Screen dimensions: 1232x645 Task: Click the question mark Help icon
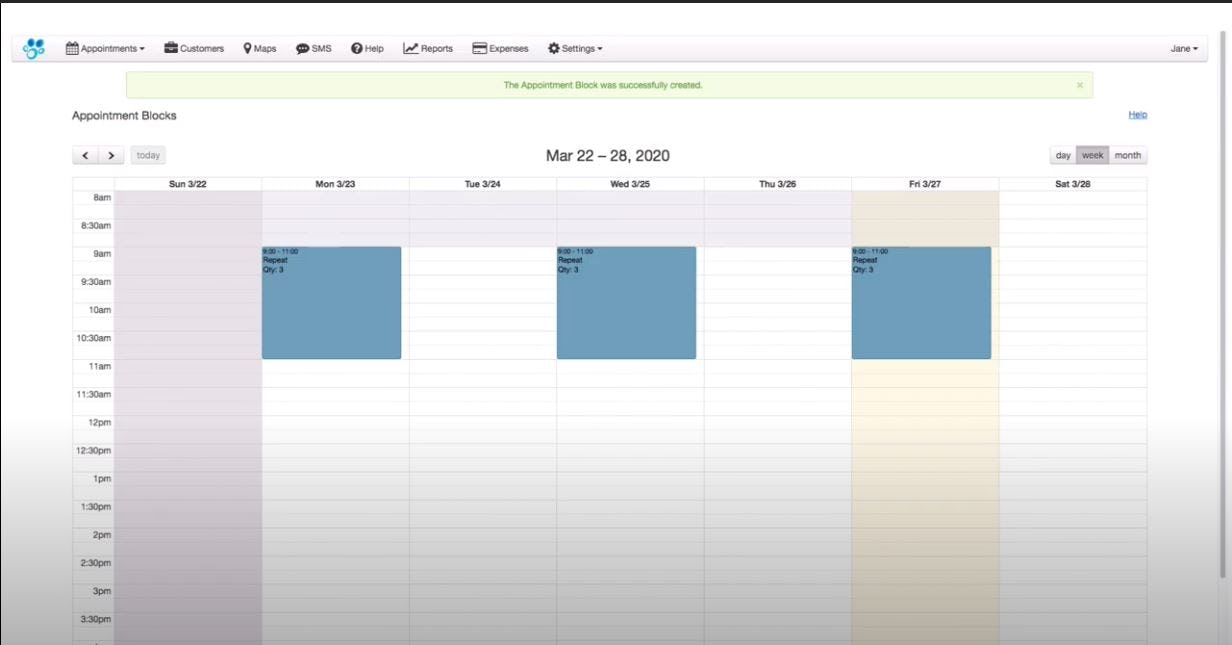point(355,47)
